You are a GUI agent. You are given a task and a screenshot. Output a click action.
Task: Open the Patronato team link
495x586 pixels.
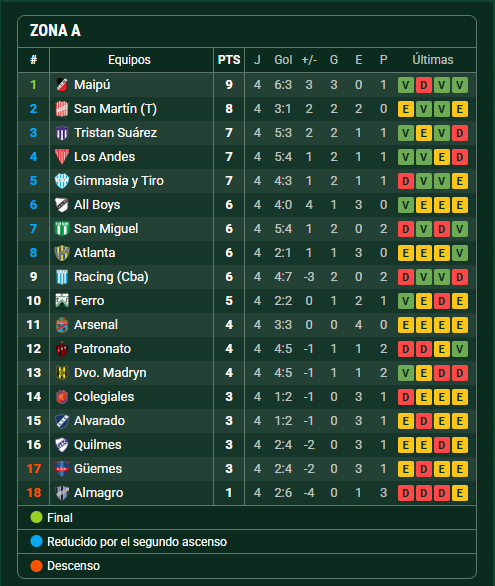tap(102, 349)
